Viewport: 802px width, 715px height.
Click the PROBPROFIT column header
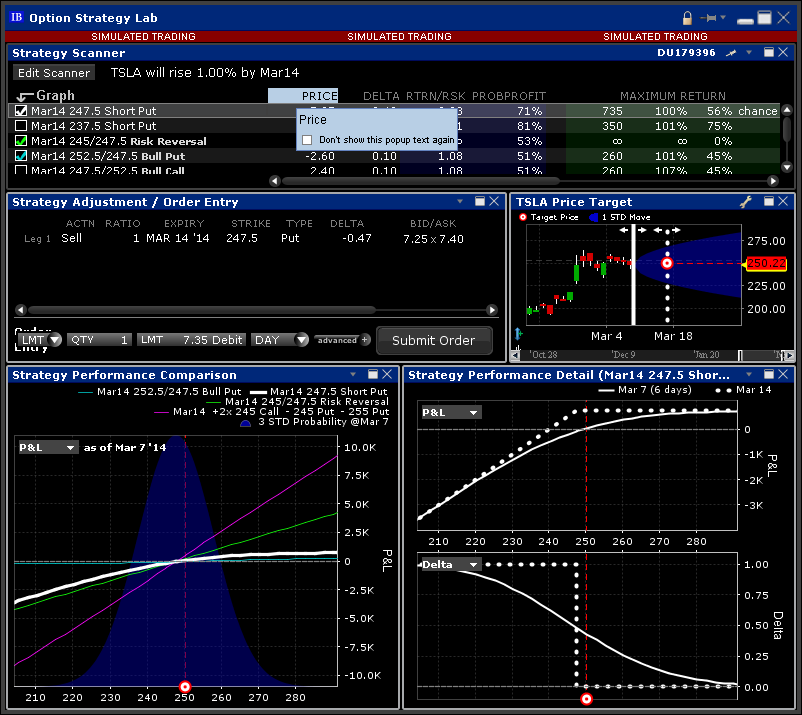click(508, 96)
